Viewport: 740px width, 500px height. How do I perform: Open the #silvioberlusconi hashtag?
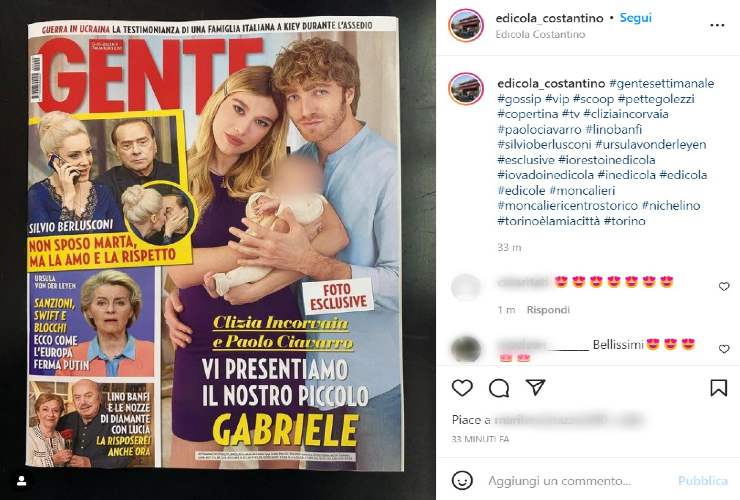[544, 144]
